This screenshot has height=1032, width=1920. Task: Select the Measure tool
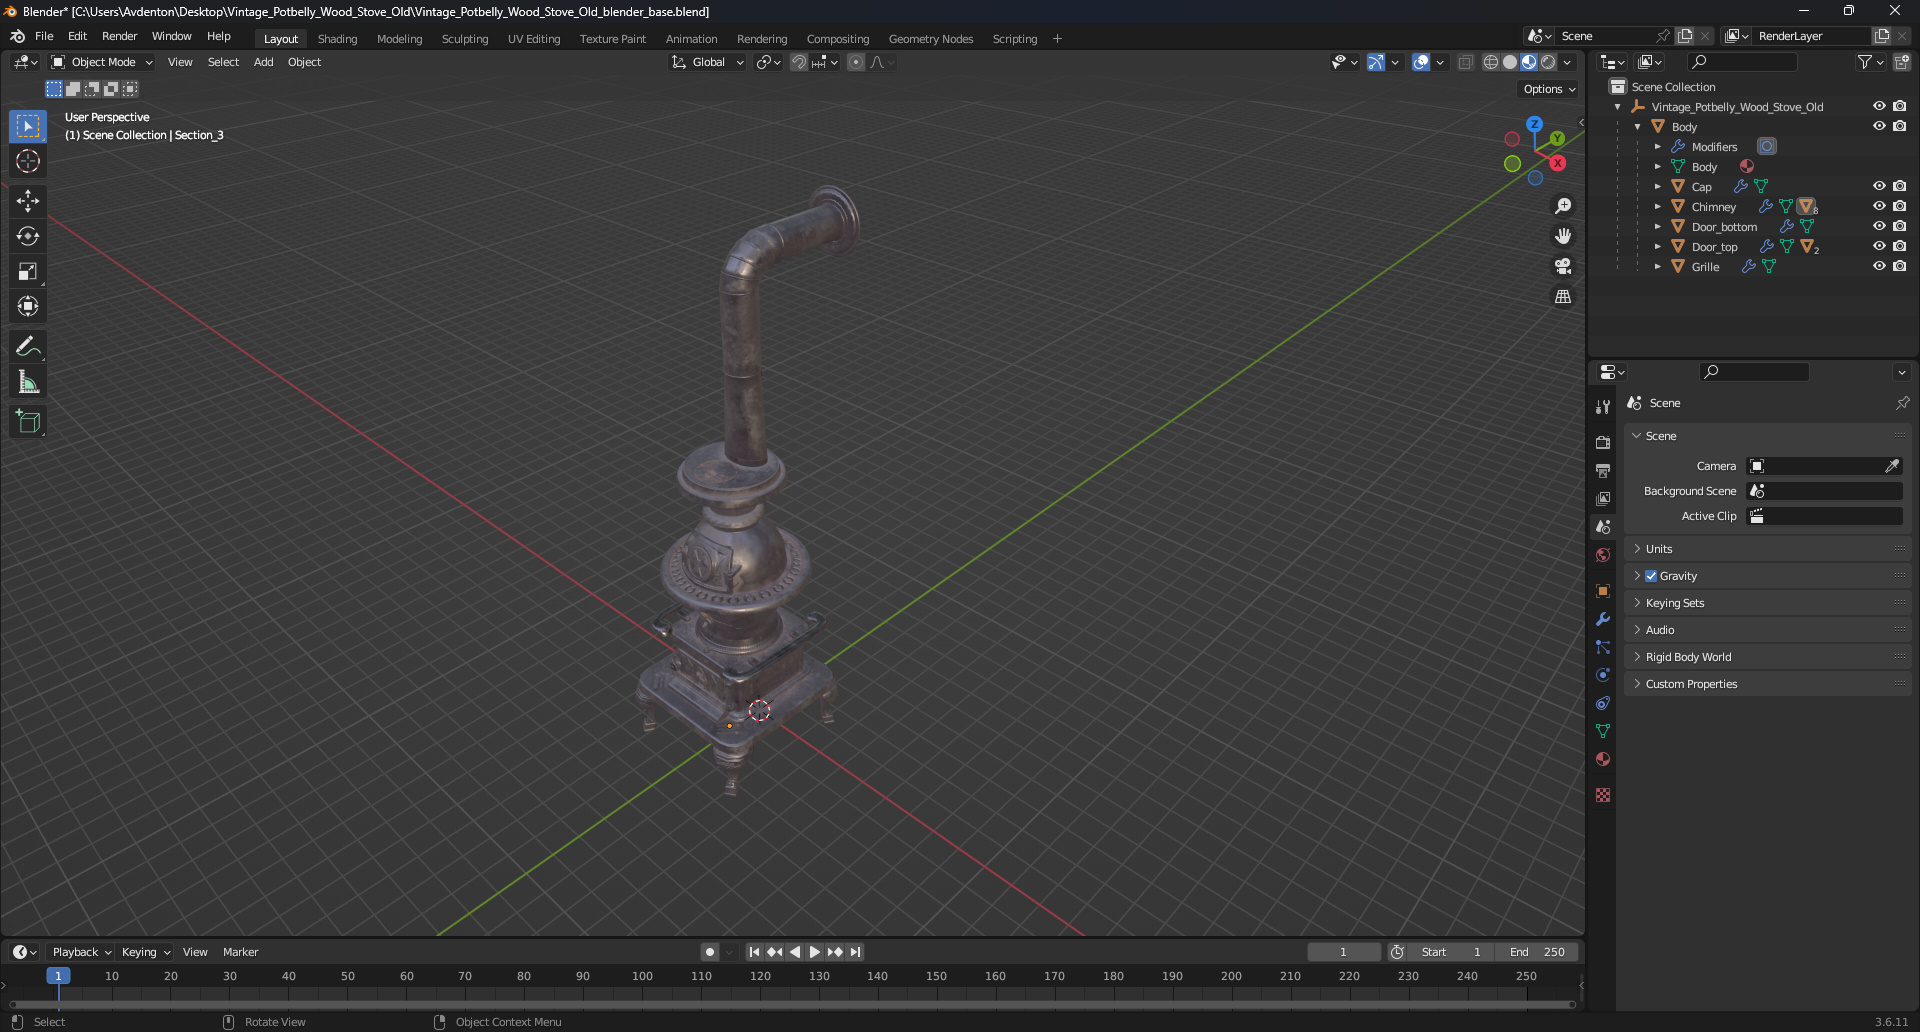click(28, 382)
